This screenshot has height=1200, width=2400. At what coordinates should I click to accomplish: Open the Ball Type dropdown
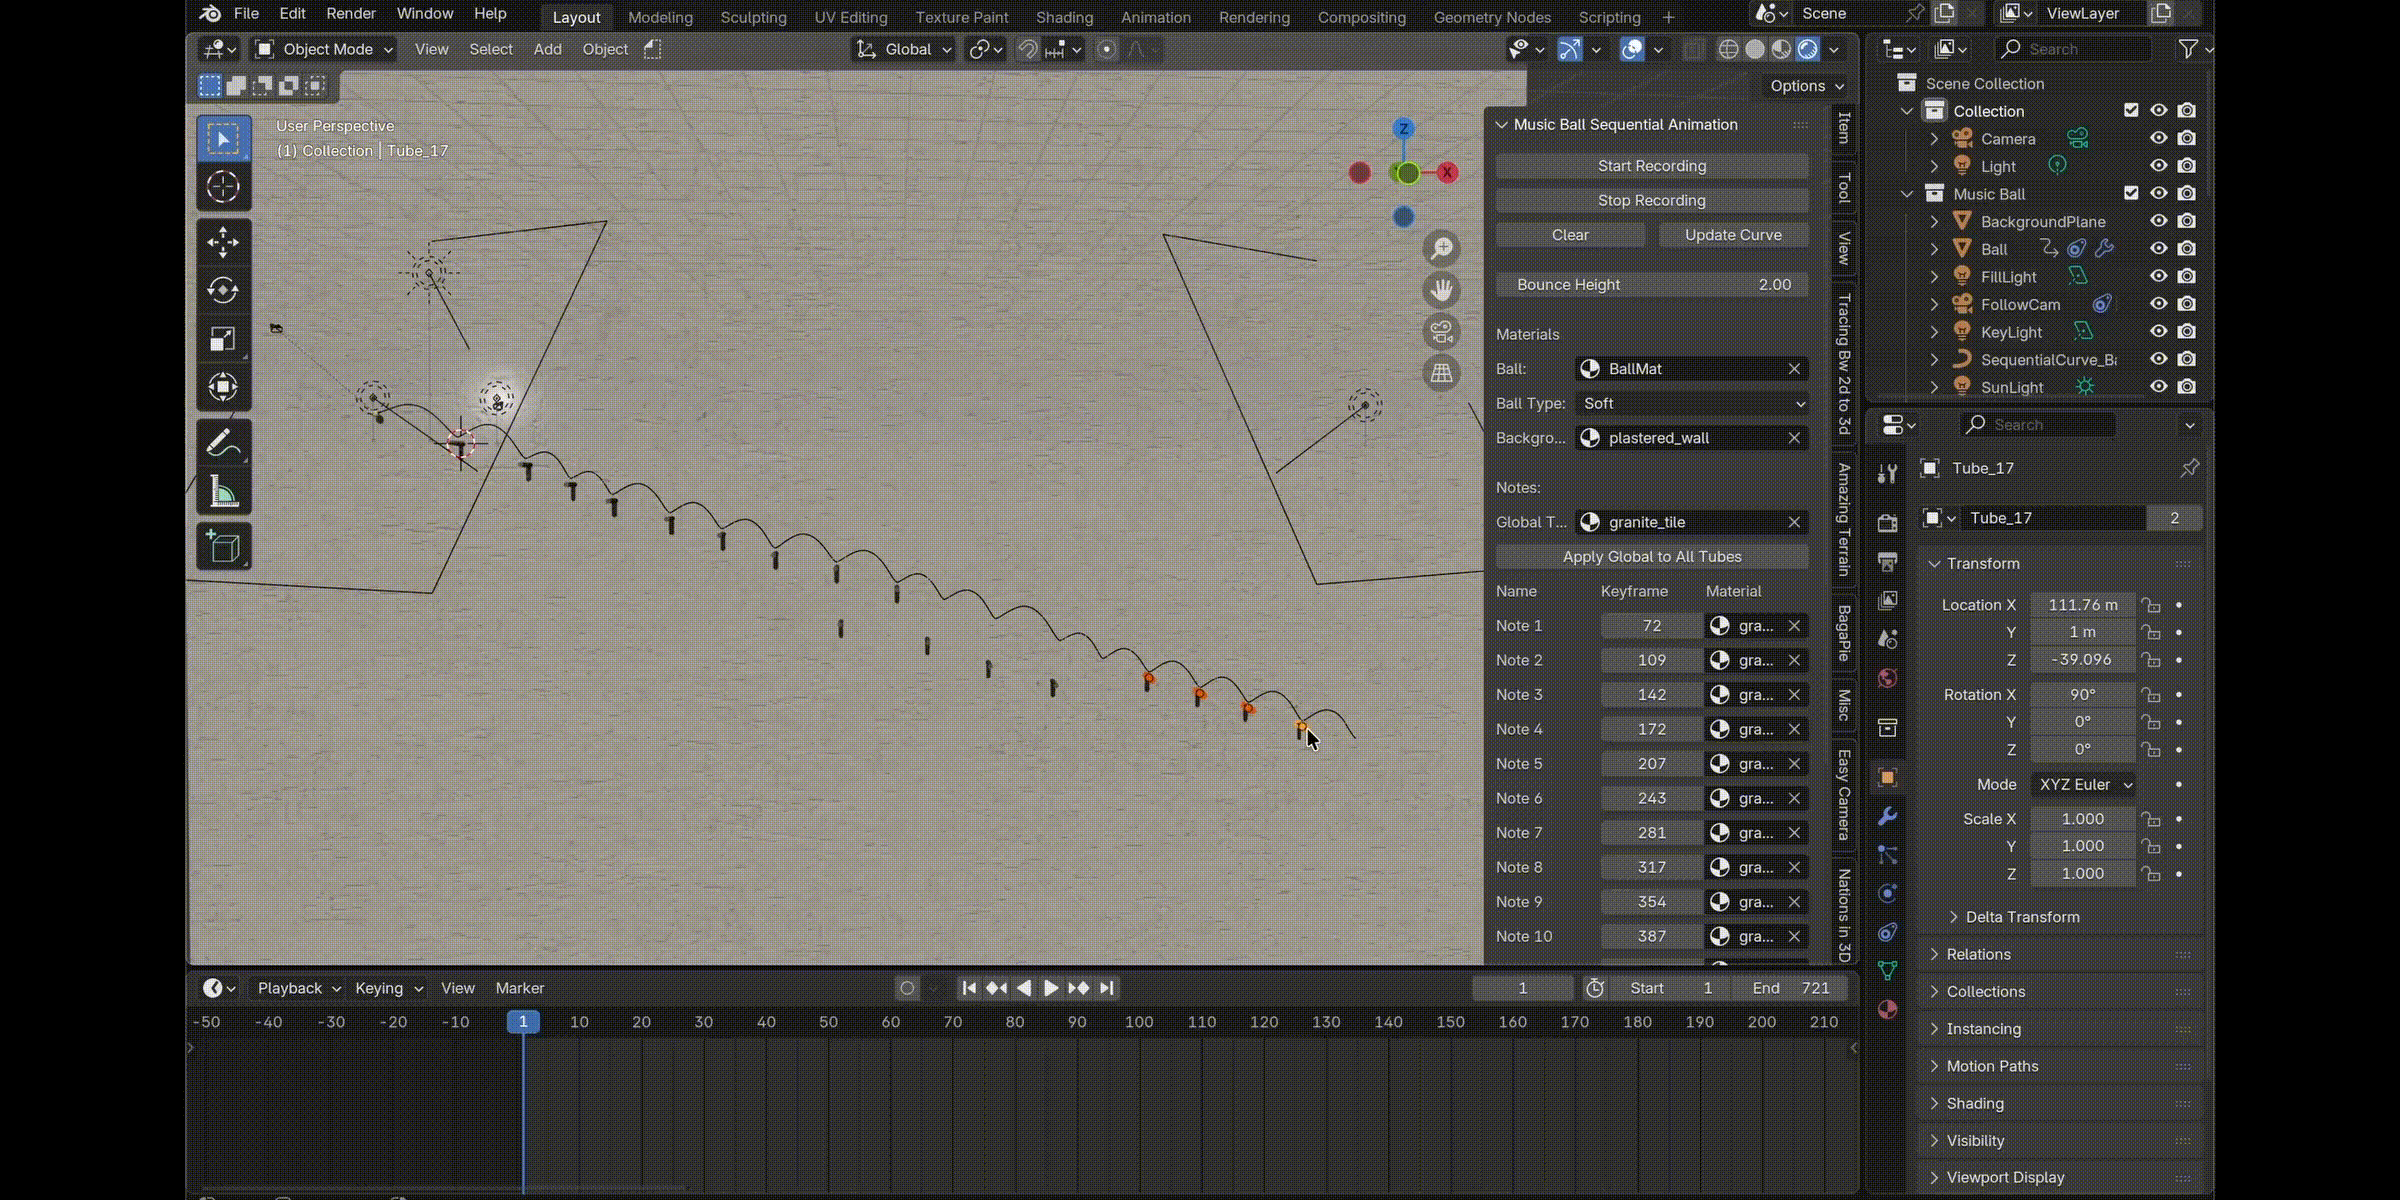[x=1692, y=403]
